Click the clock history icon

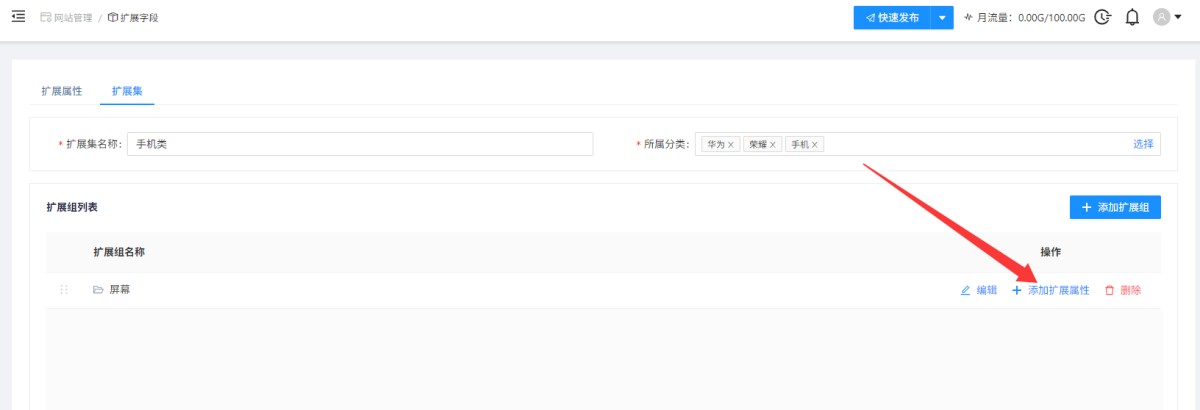pos(1103,17)
